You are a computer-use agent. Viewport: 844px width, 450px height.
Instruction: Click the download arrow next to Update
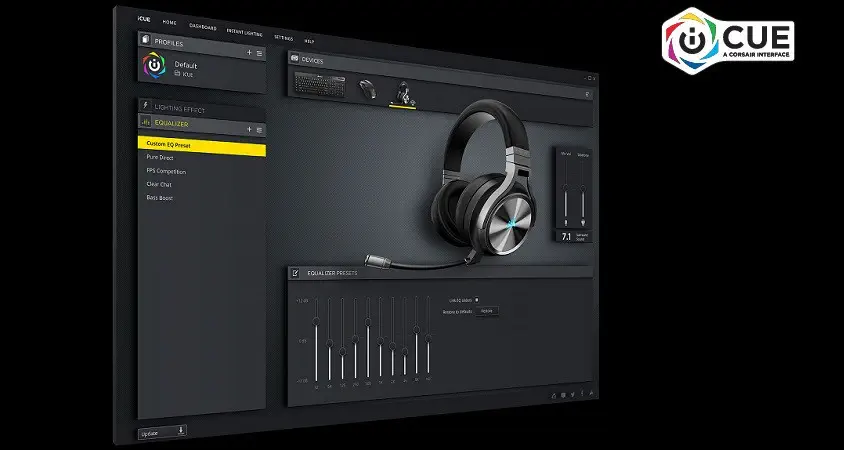pos(181,430)
